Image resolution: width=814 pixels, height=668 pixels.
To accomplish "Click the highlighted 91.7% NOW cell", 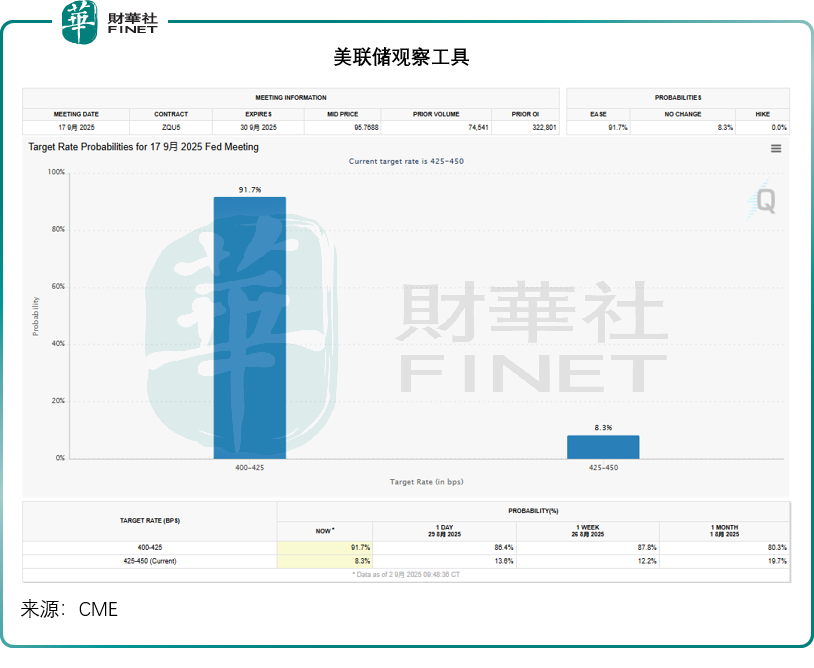I will (x=325, y=547).
